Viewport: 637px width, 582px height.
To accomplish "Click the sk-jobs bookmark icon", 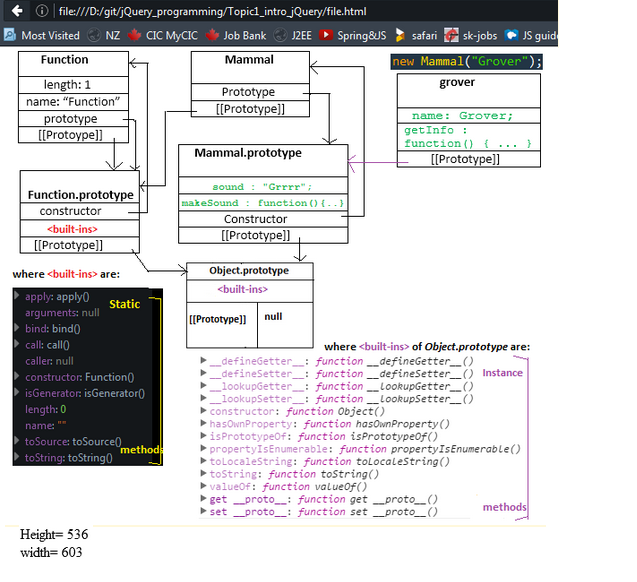I will 451,35.
